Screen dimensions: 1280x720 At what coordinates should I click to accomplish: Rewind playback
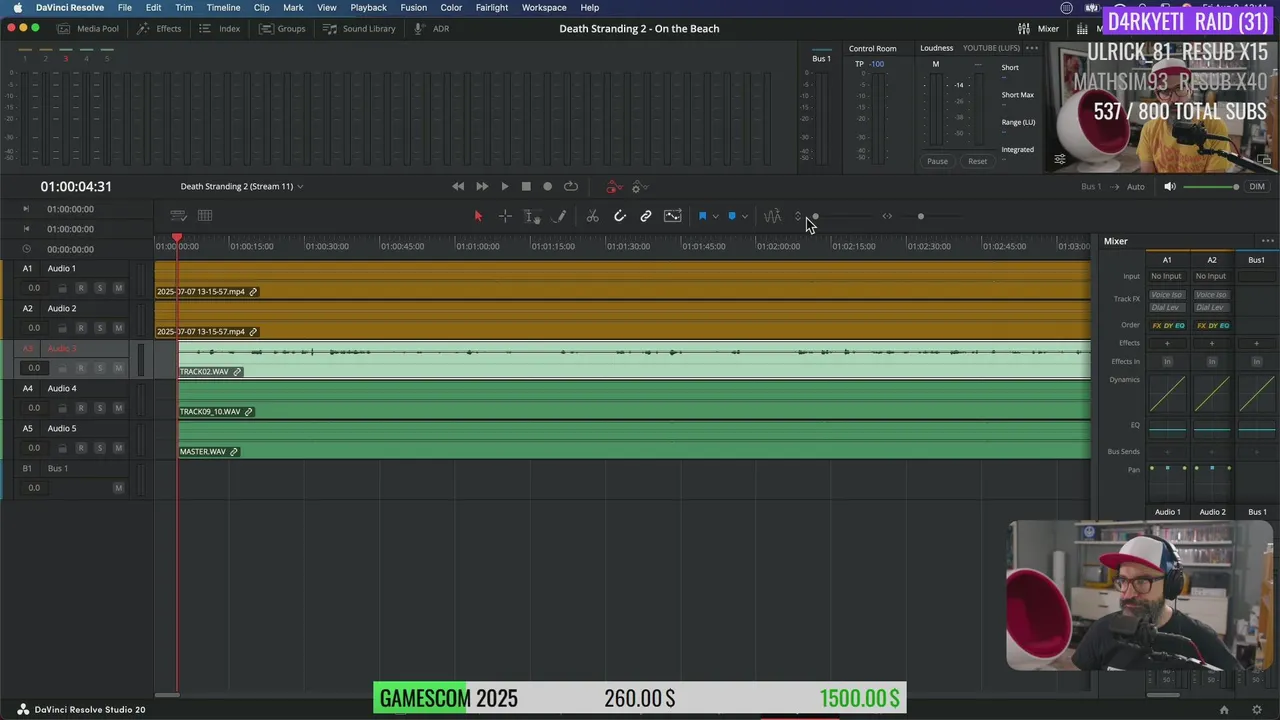[458, 186]
